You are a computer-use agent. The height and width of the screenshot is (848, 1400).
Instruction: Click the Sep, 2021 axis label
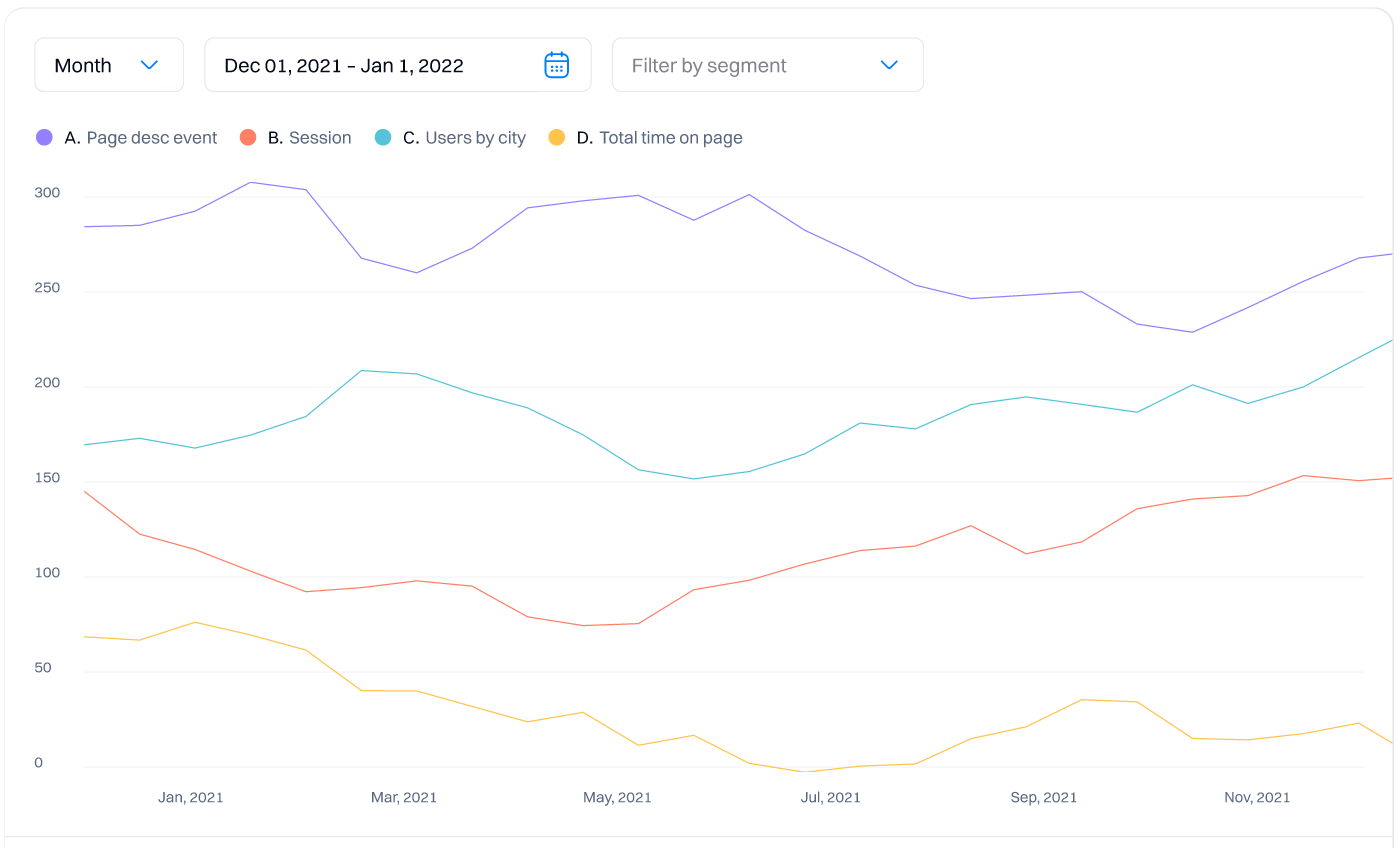(1044, 797)
